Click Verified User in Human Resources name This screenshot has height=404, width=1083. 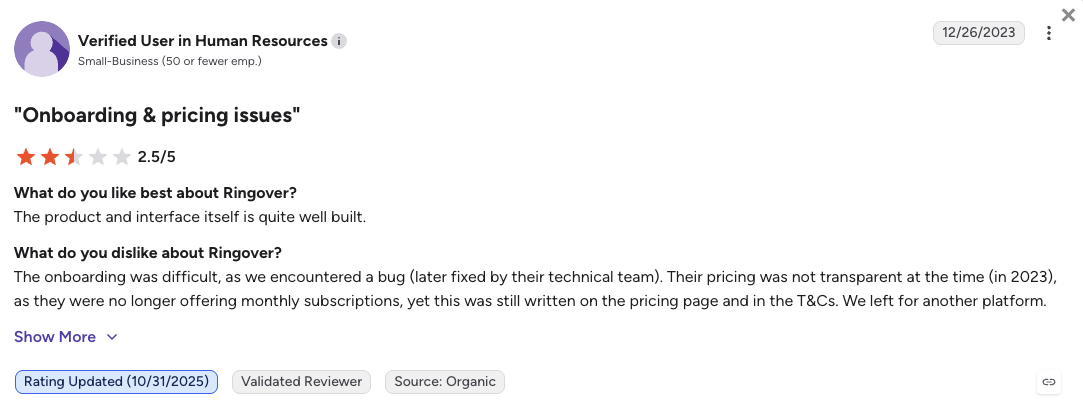pyautogui.click(x=202, y=41)
